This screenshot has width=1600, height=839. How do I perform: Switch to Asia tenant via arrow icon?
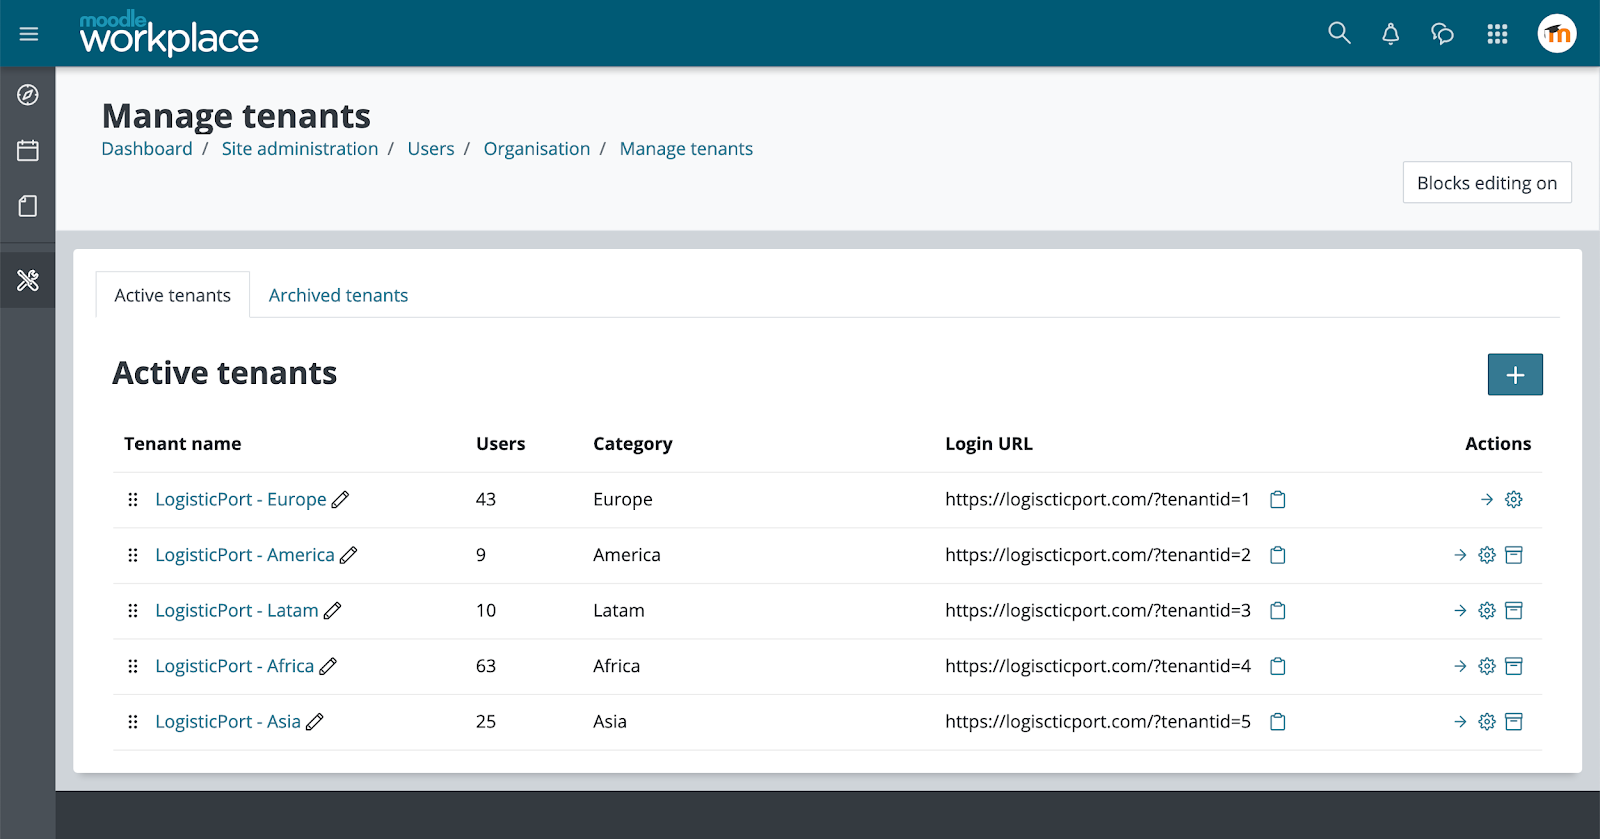coord(1460,721)
